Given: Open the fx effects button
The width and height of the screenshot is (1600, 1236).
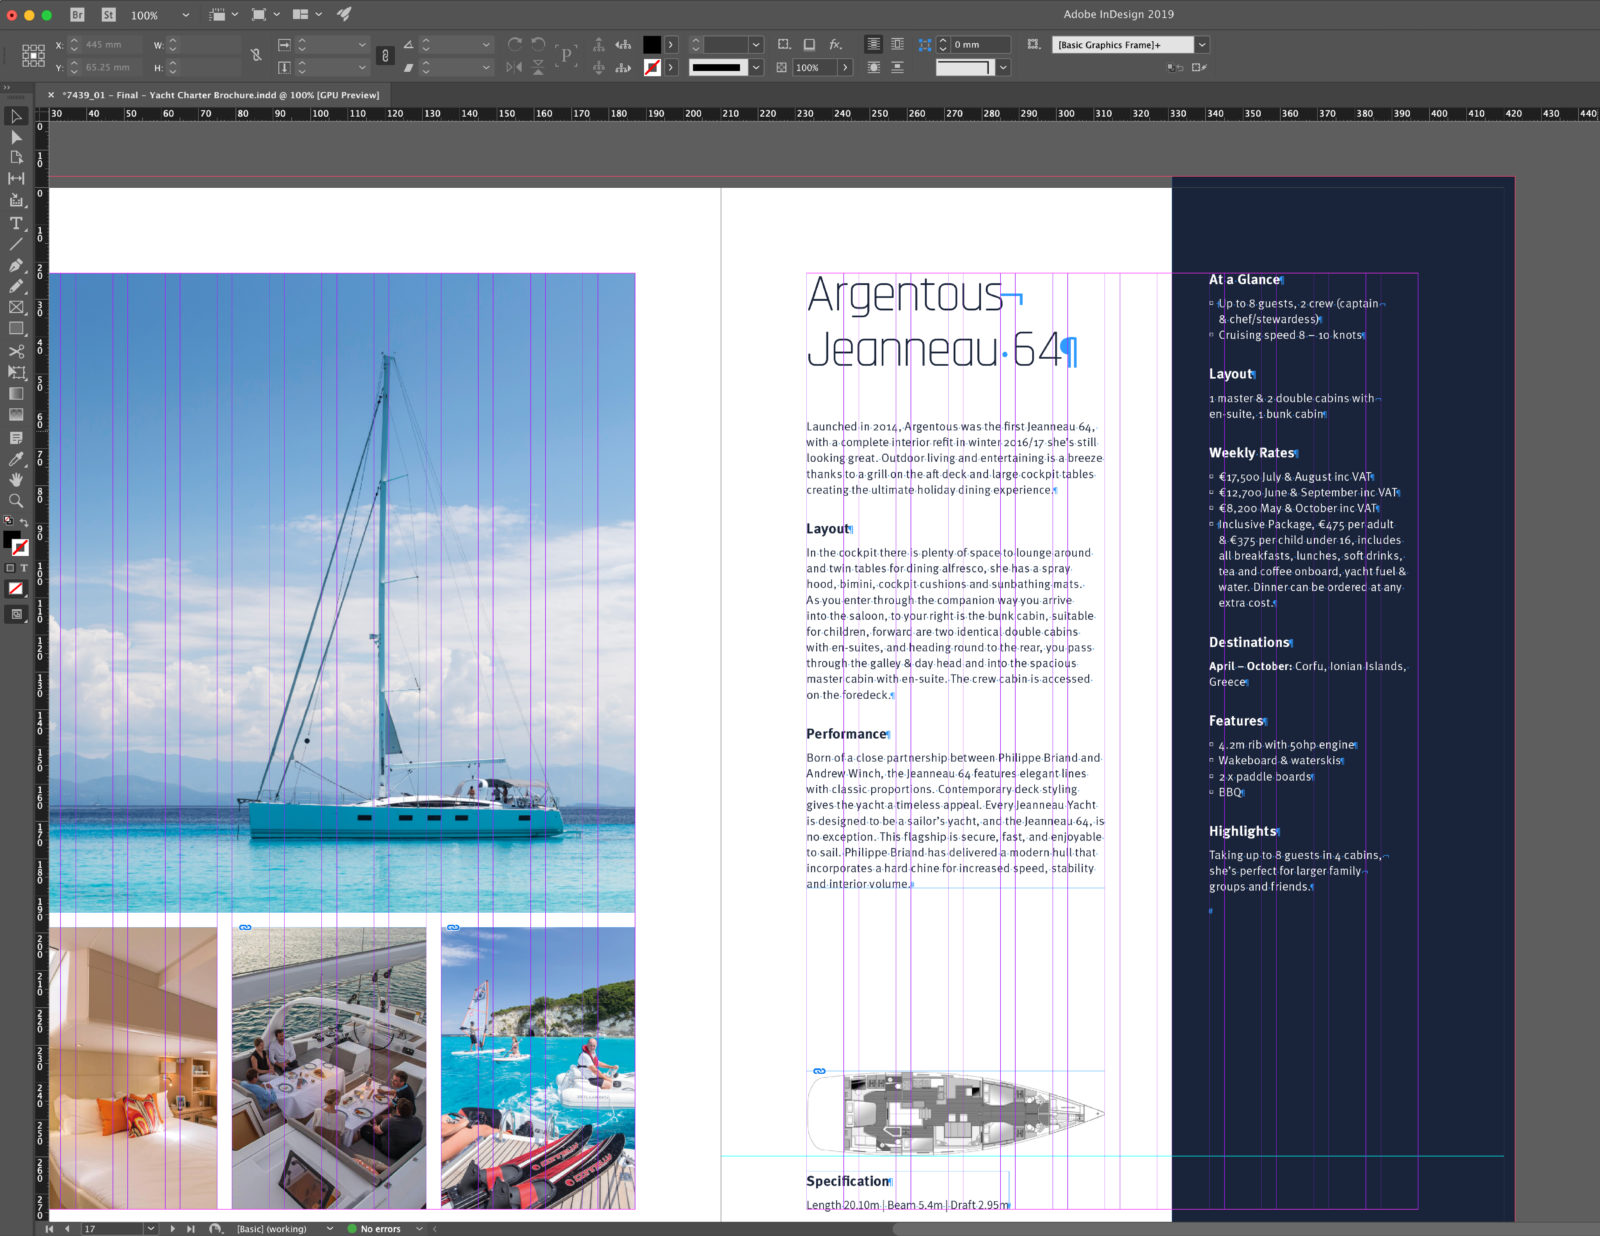Looking at the screenshot, I should point(836,44).
